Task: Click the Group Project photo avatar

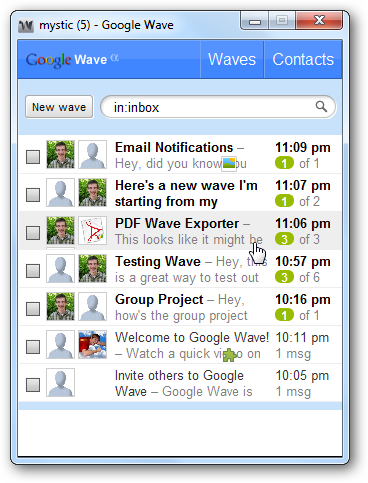Action: 60,306
